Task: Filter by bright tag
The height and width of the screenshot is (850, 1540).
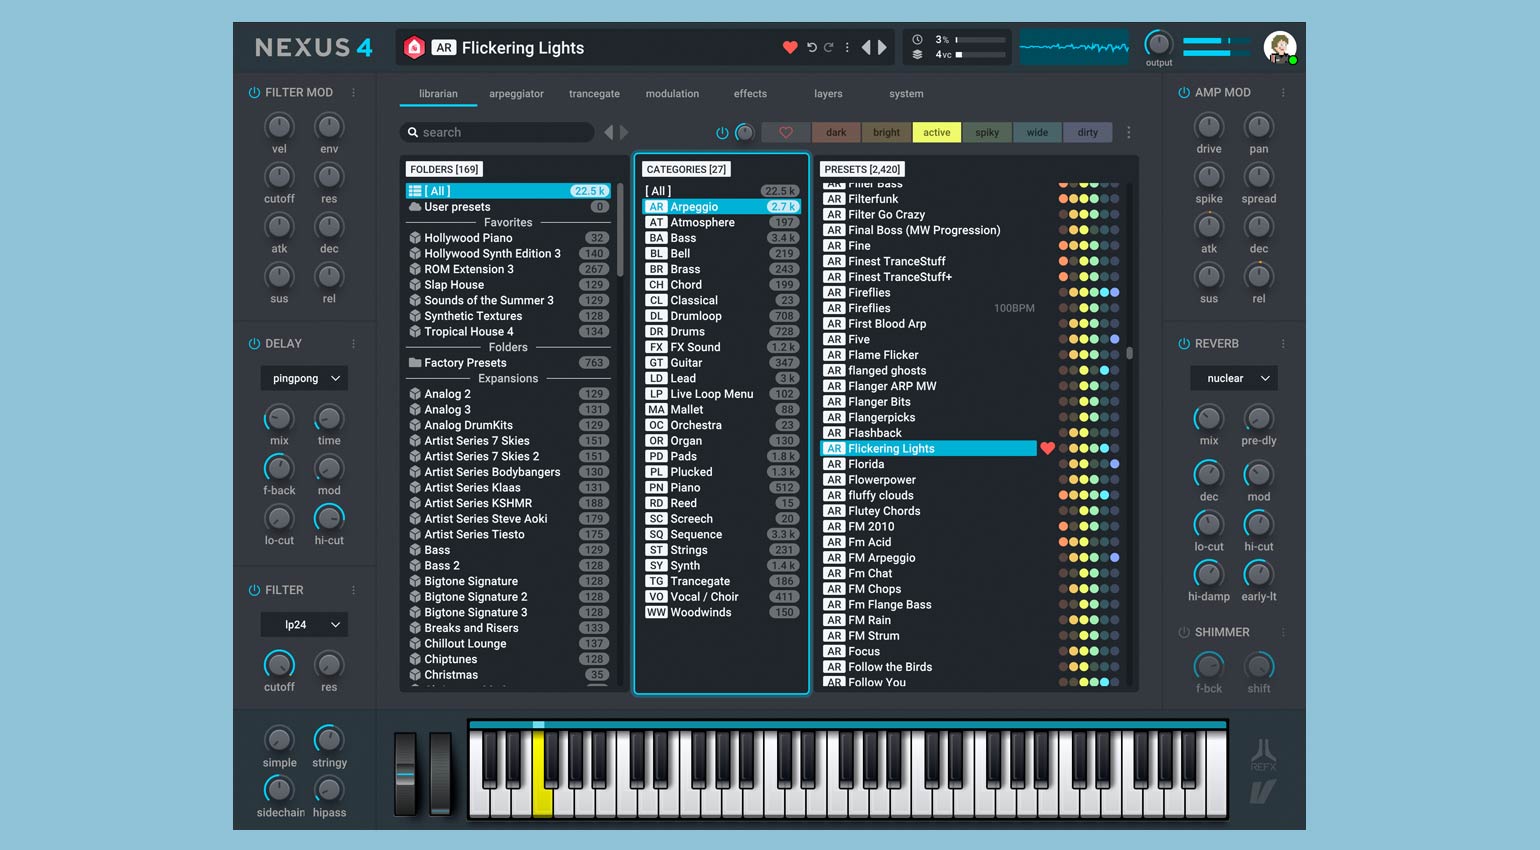Action: click(886, 132)
